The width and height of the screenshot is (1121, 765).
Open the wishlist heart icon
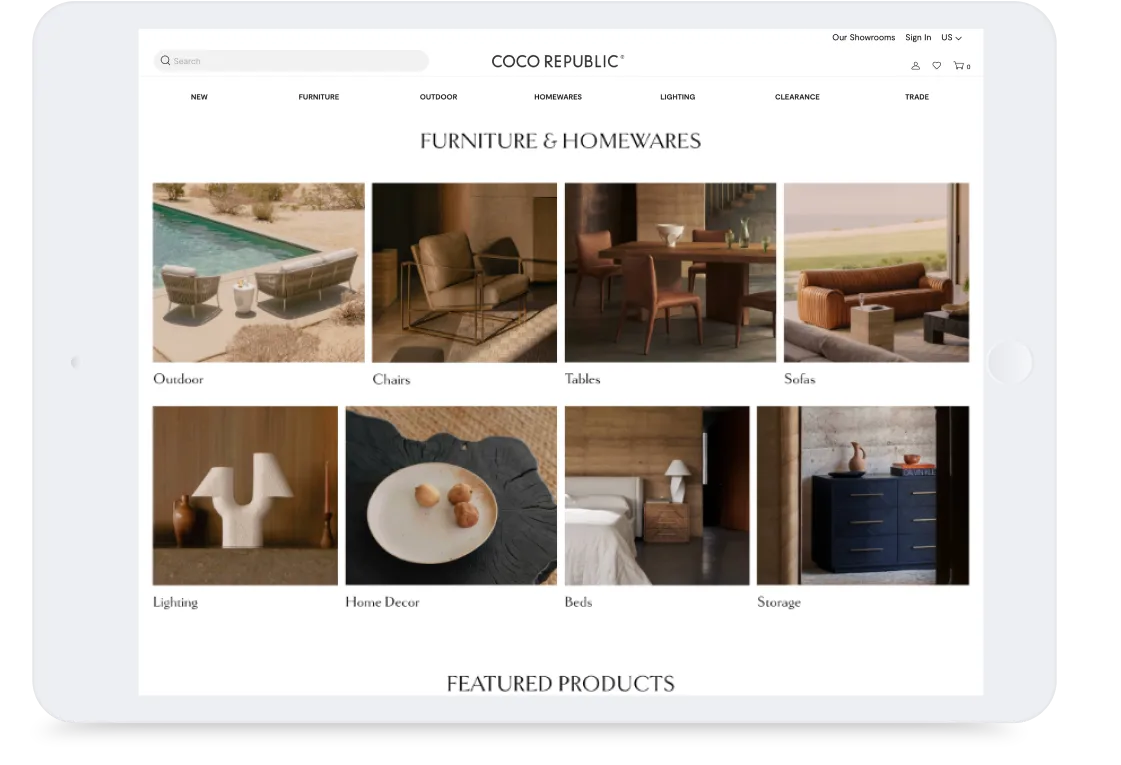click(x=937, y=65)
